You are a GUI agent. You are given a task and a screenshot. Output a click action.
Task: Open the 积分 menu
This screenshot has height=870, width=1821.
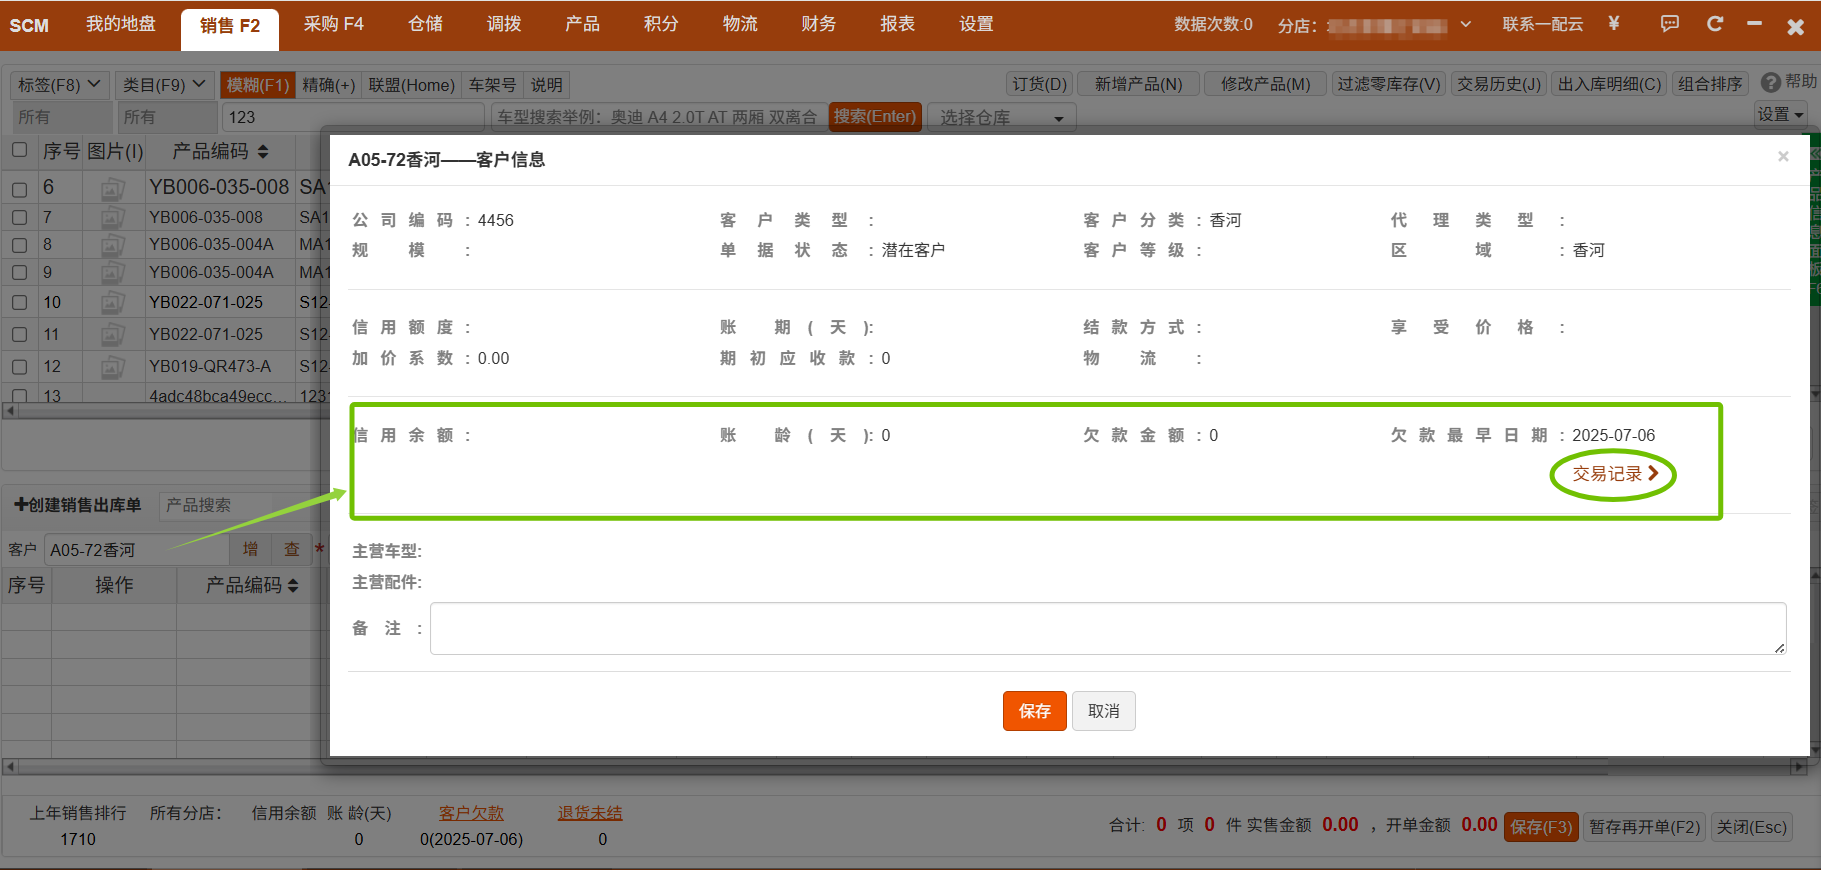point(661,24)
